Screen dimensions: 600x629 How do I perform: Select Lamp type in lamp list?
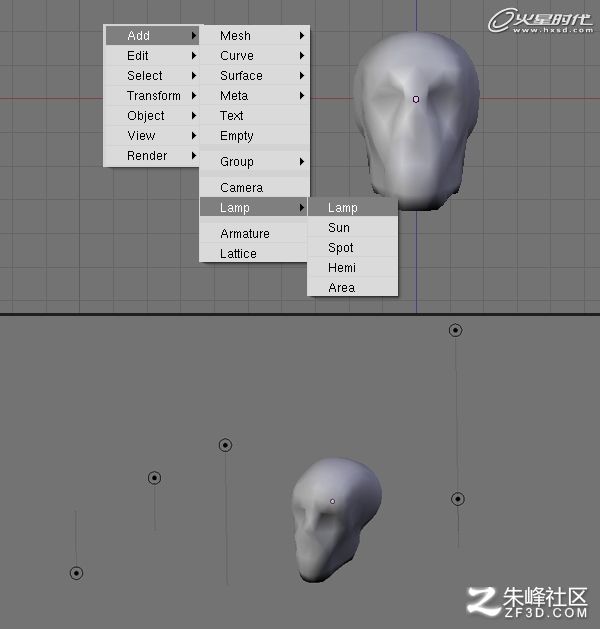353,207
